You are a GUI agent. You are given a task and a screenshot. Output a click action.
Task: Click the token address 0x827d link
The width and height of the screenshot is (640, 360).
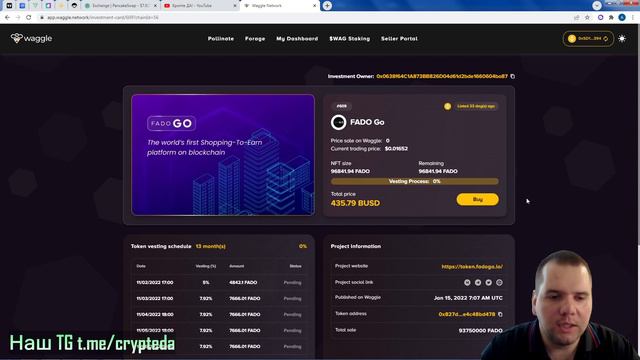point(467,314)
